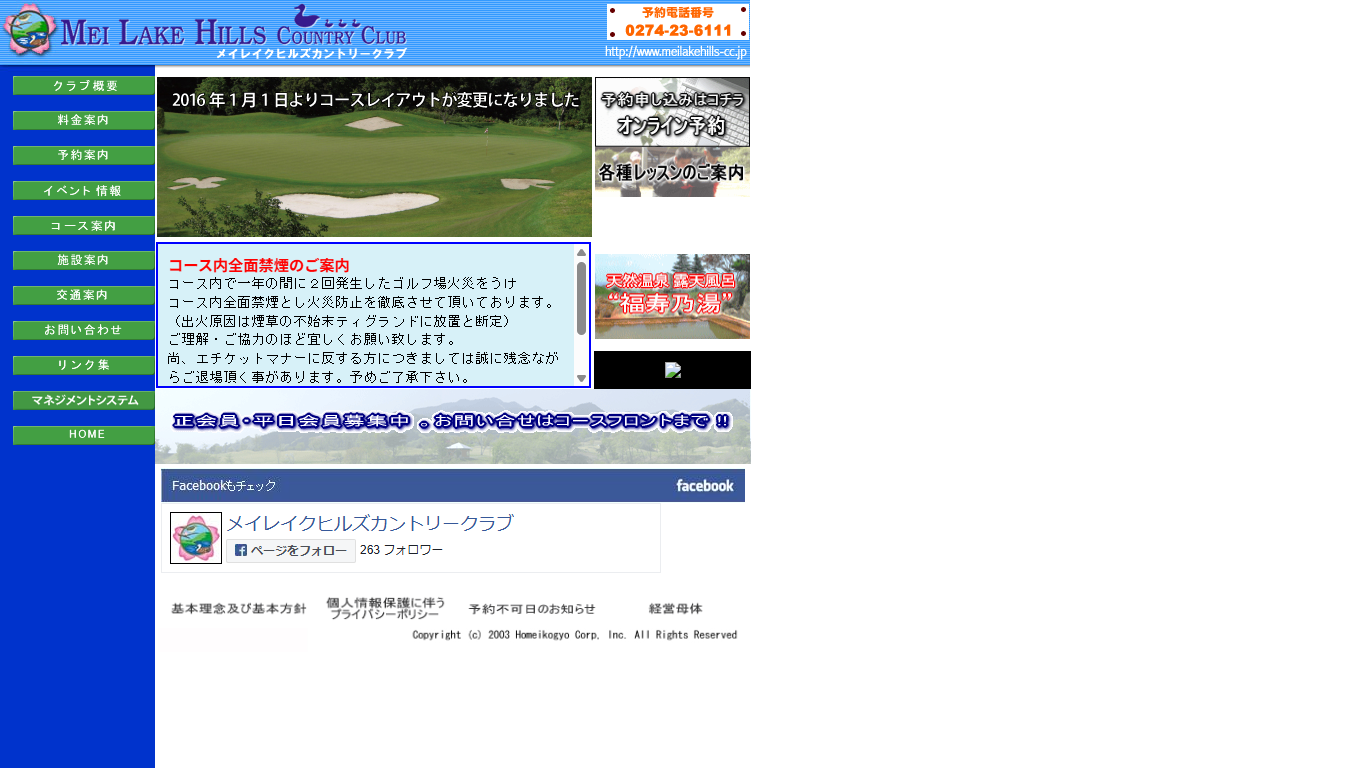Click コース内全面禁煙のご案内 heading

259,265
